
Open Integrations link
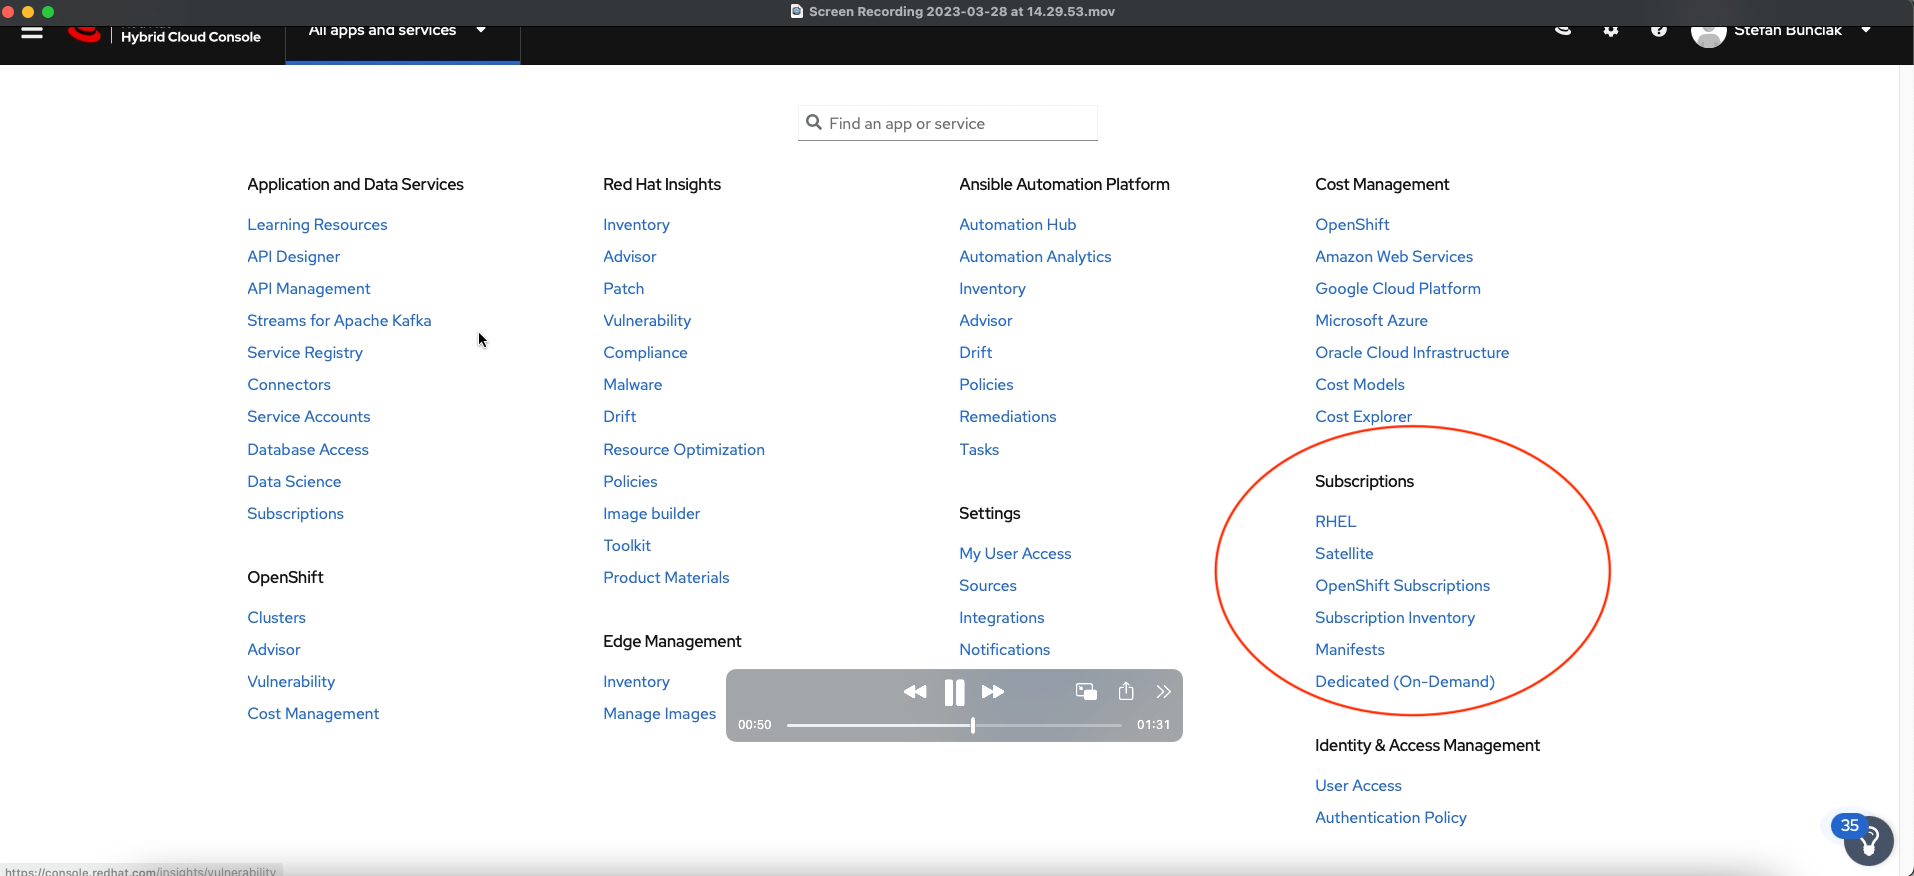coord(1002,618)
